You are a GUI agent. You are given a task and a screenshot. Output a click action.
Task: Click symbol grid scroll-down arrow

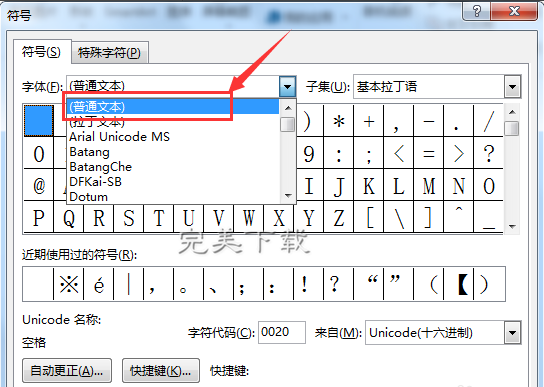[x=512, y=226]
